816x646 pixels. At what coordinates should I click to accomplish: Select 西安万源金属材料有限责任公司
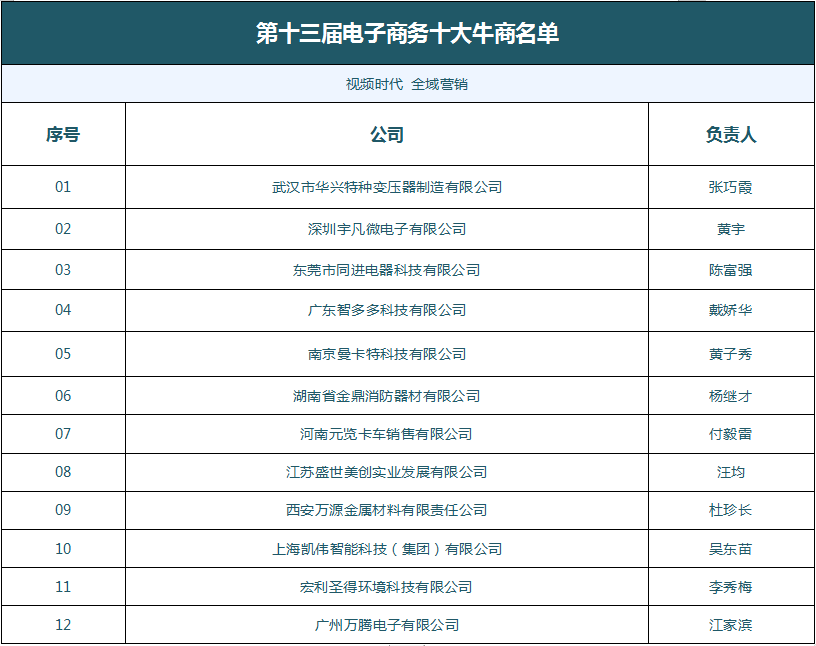coord(387,510)
